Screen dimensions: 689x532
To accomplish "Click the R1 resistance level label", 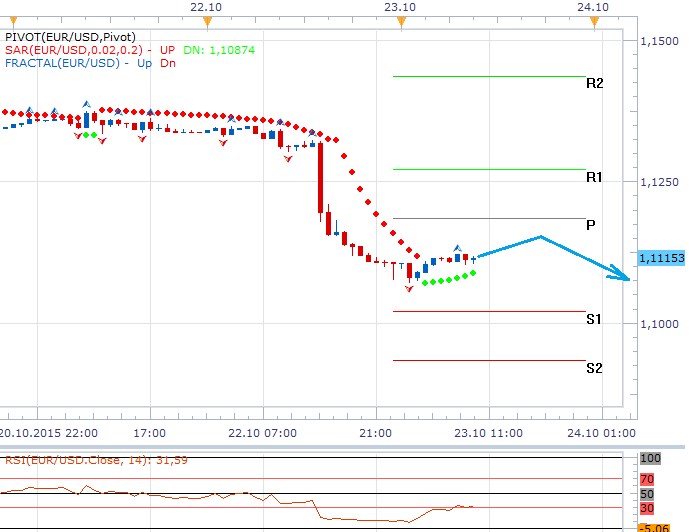I will (x=594, y=177).
